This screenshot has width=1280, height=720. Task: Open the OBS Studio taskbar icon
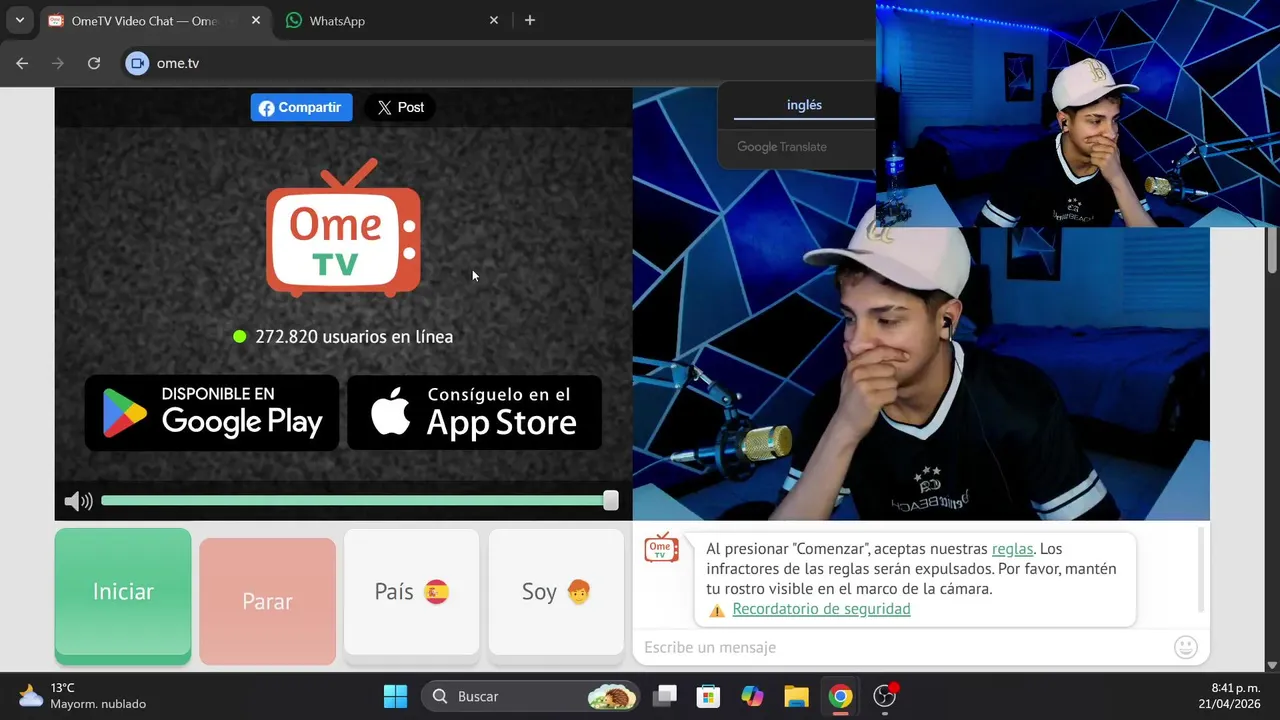[x=885, y=696]
